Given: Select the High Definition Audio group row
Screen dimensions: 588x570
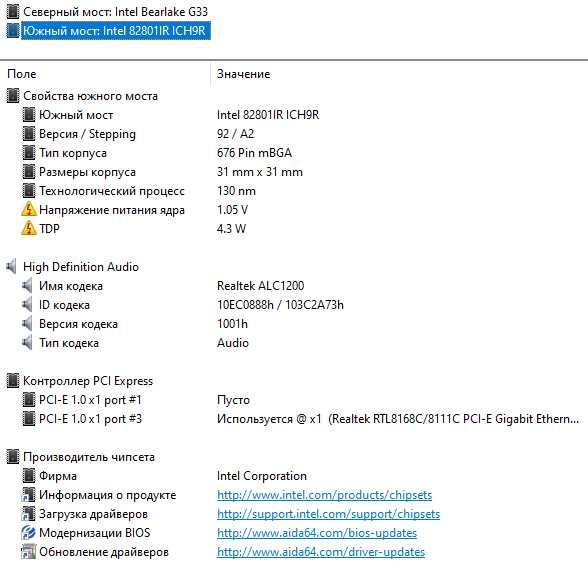Looking at the screenshot, I should click(81, 267).
